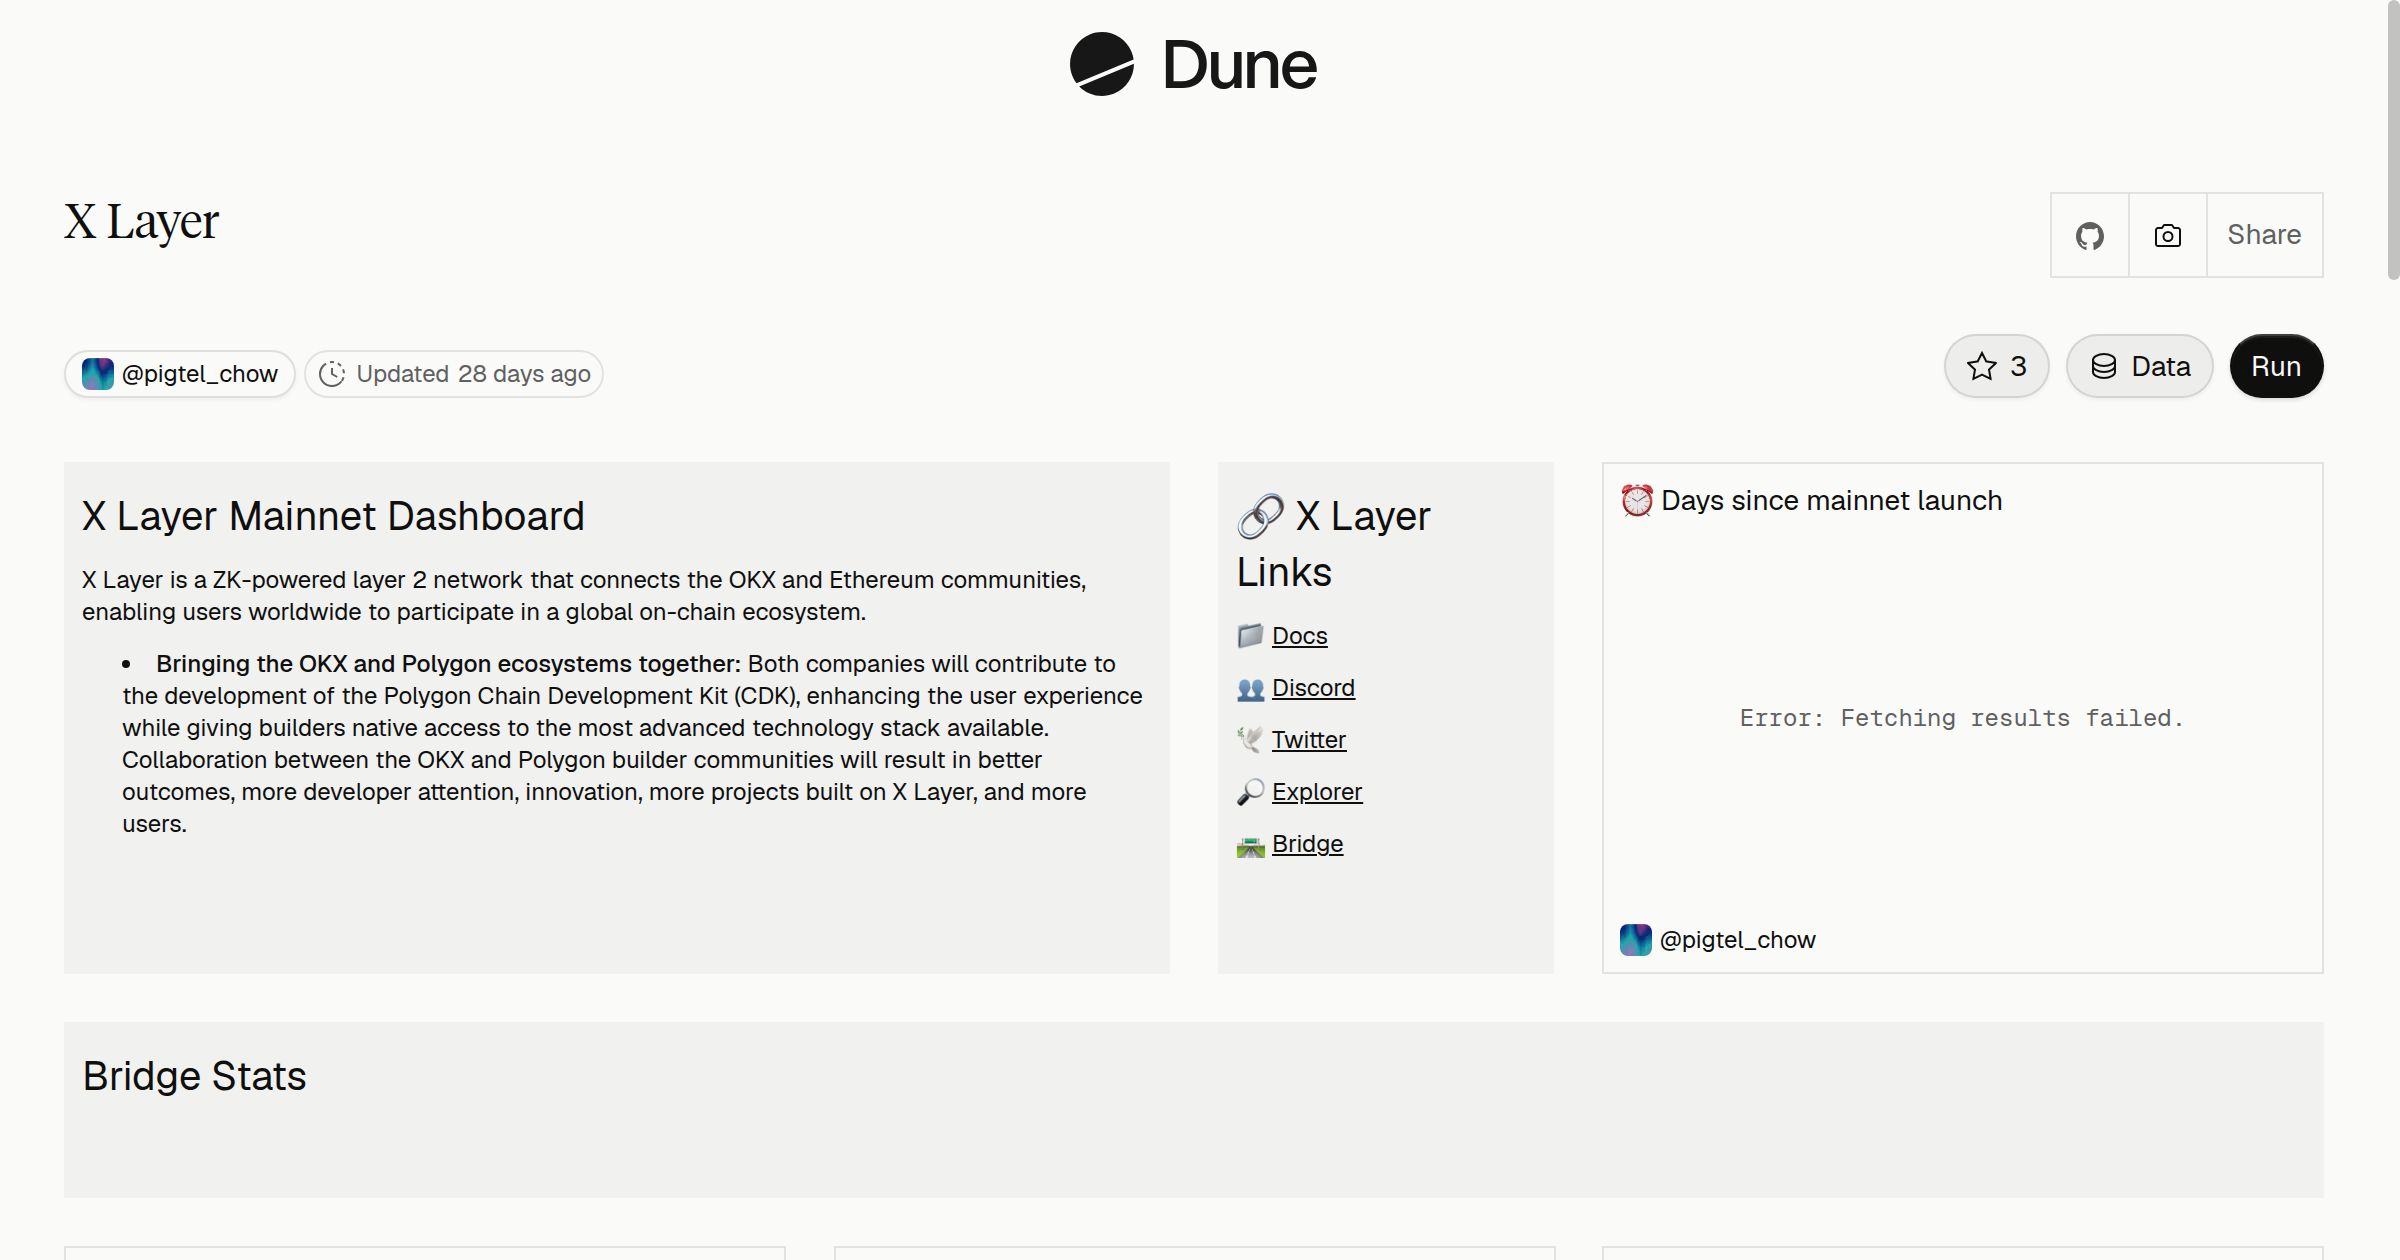Viewport: 2400px width, 1260px height.
Task: Click the X Layer dashboard title
Action: pos(141,222)
